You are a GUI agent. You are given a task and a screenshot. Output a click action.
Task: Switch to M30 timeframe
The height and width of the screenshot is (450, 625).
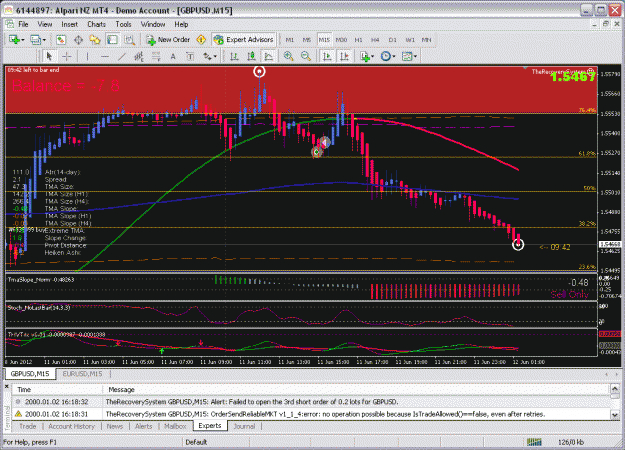pos(341,40)
